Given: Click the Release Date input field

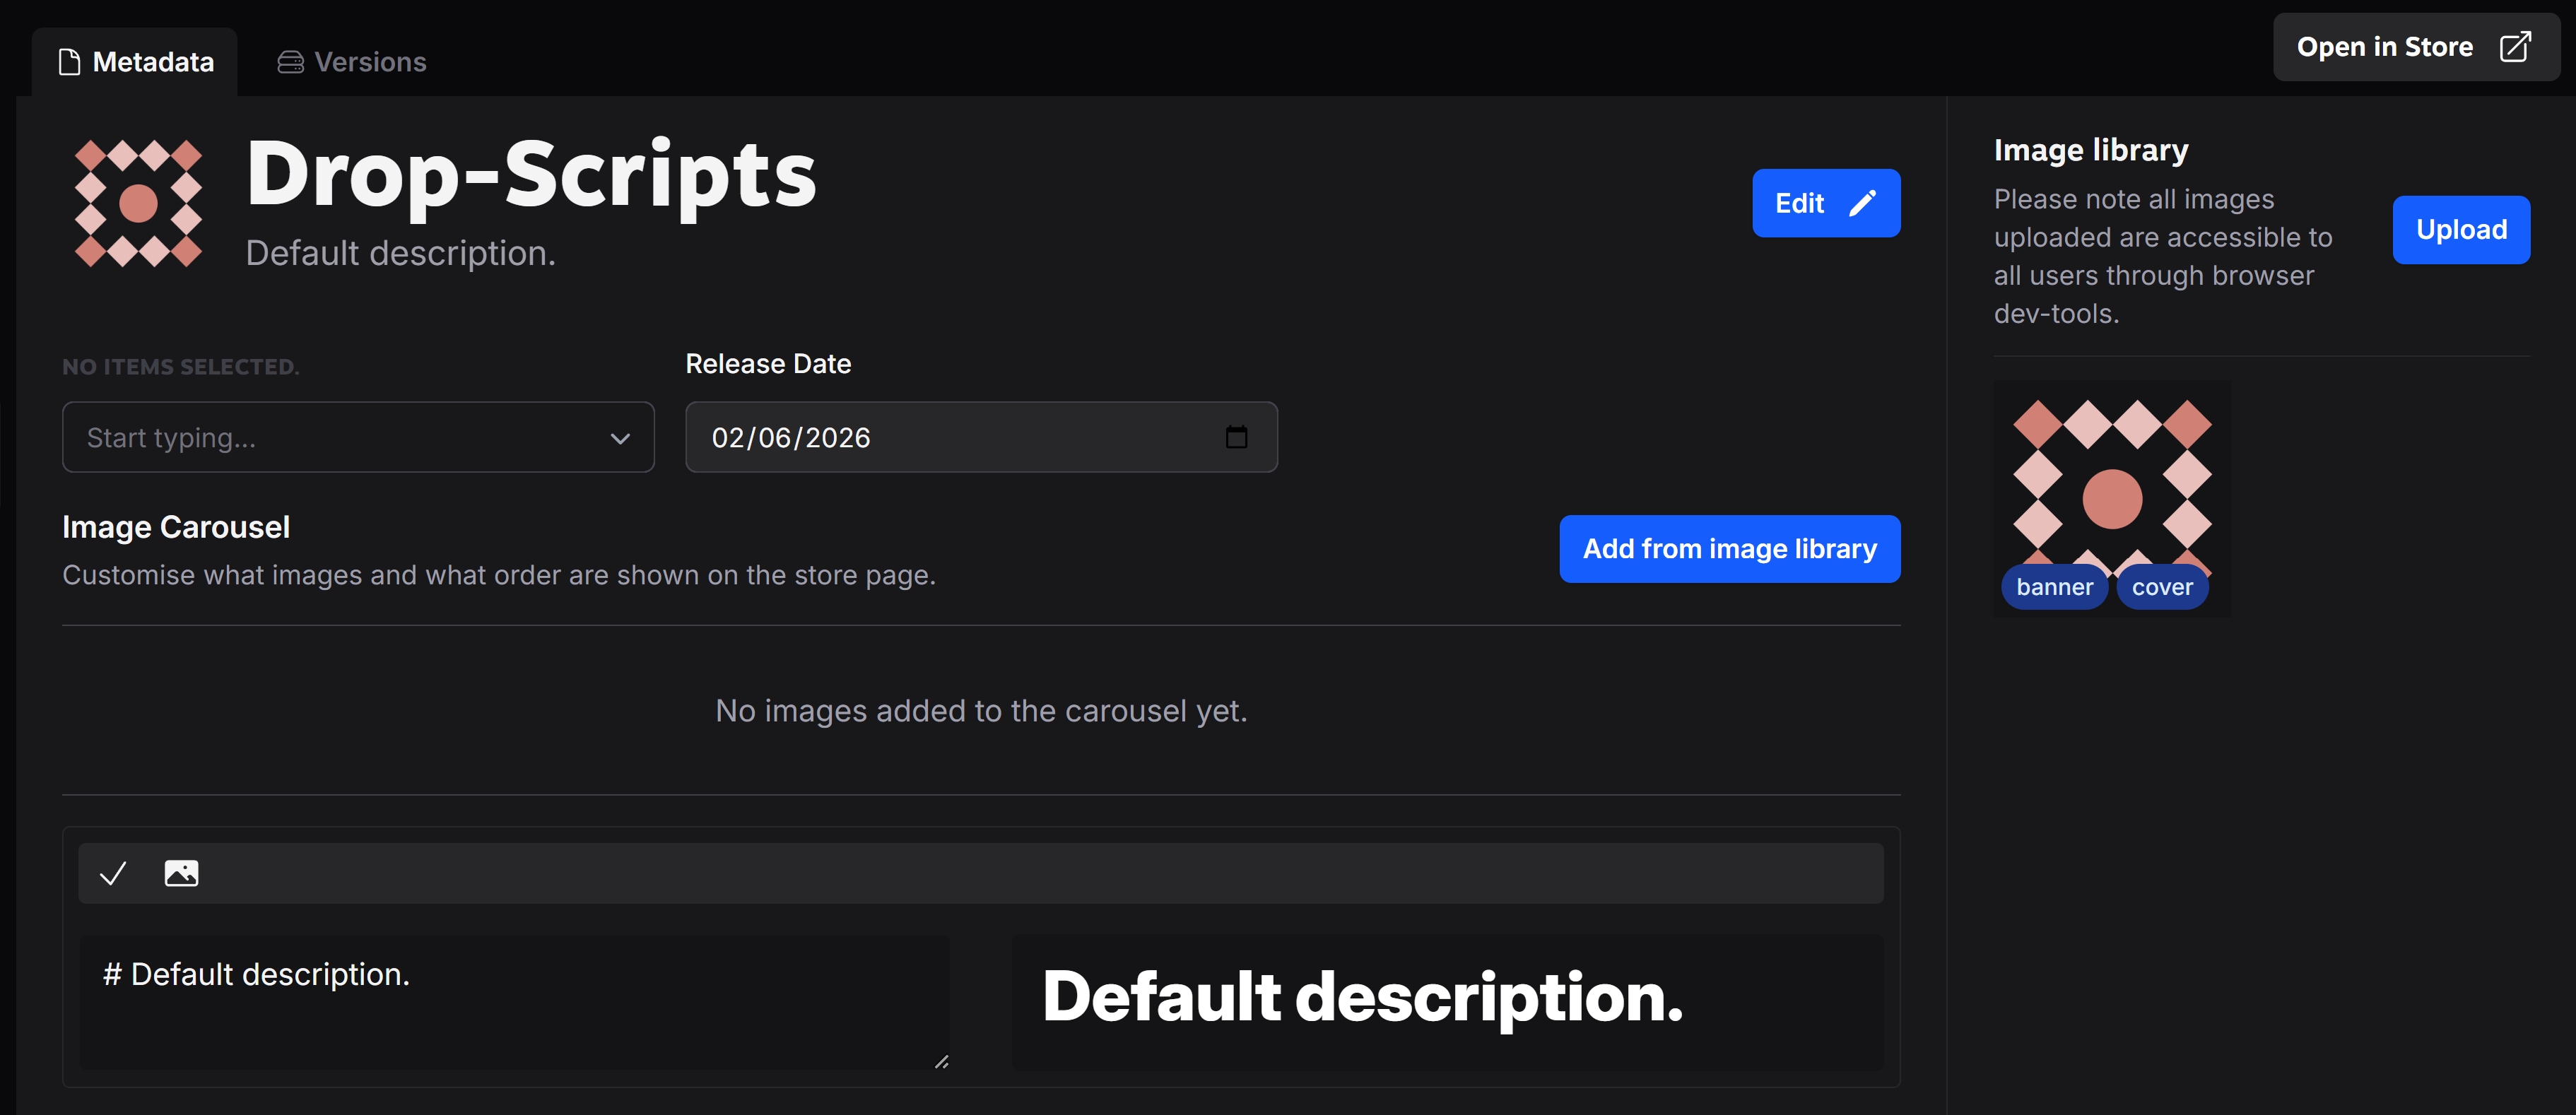Looking at the screenshot, I should point(981,437).
